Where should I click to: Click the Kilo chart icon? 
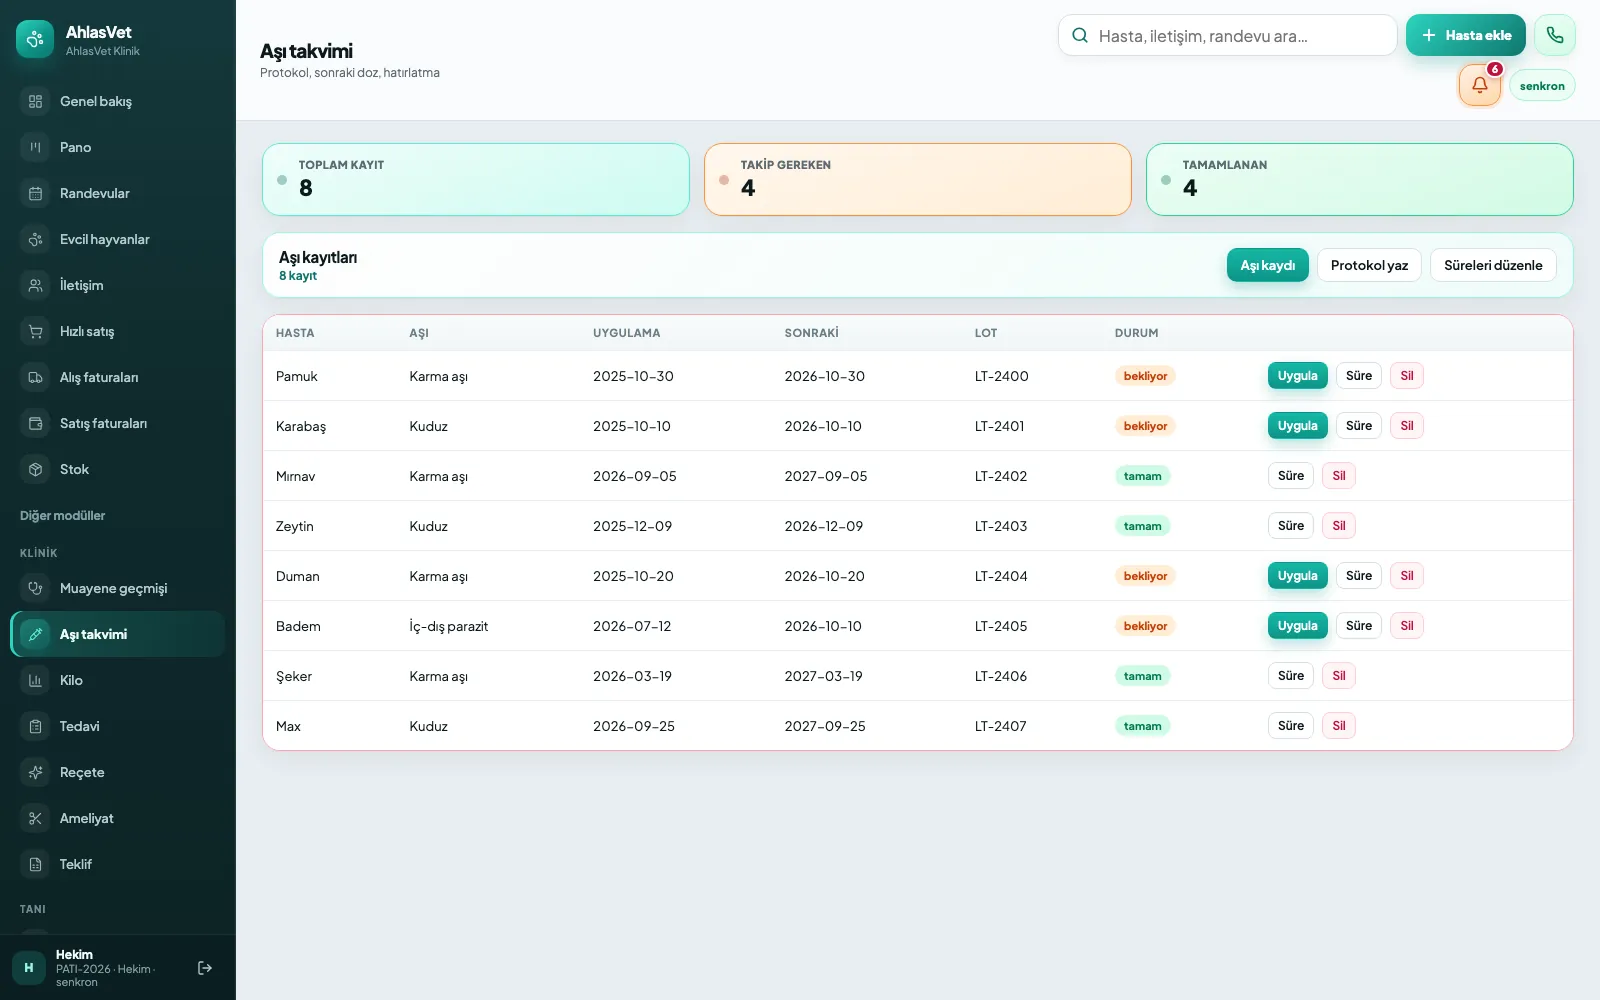tap(35, 680)
